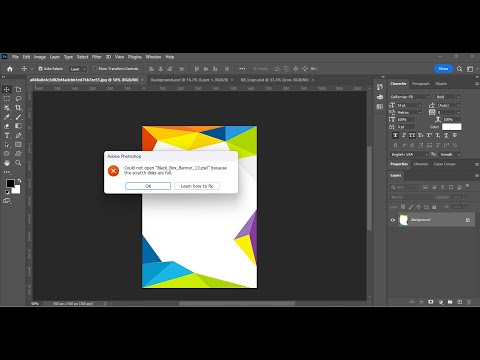Toggle Faux Bold in the Character panel
Image resolution: width=480 pixels, height=360 pixels.
[x=395, y=135]
